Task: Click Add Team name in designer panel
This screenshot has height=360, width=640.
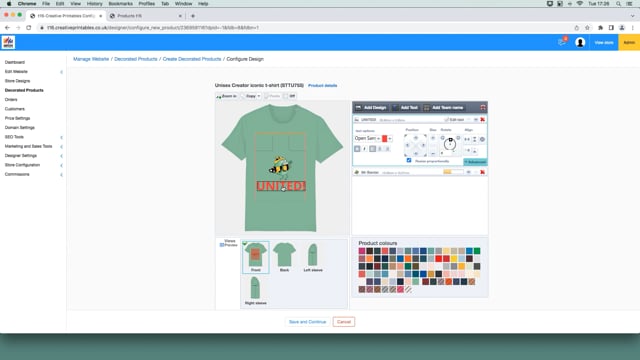Action: [x=444, y=108]
